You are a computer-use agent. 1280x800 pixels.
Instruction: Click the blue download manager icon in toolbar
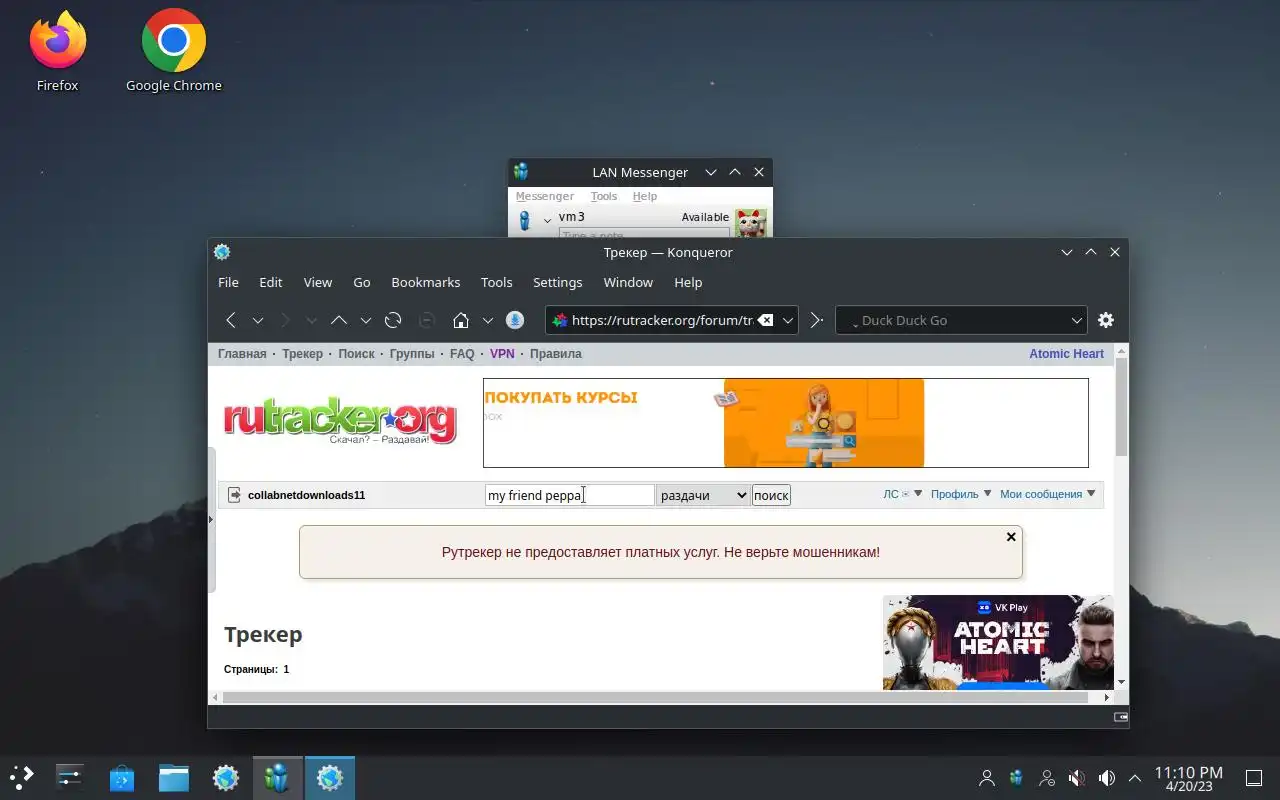(515, 320)
